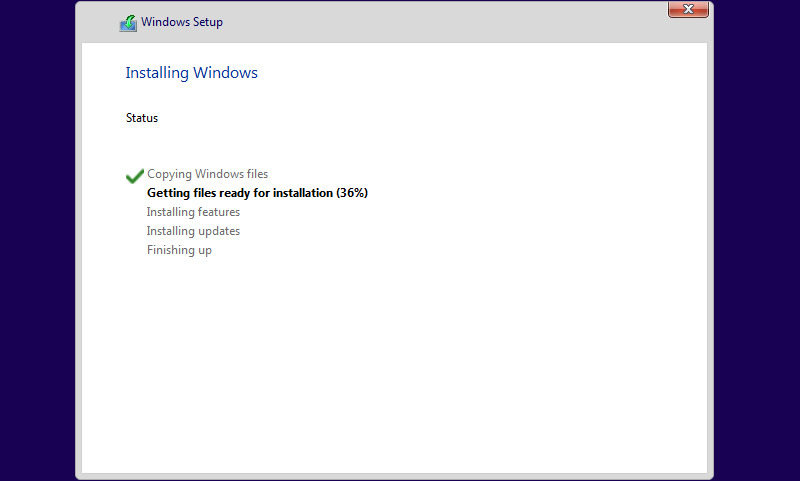
Task: Click the word "updates" in the step list
Action: click(x=217, y=231)
